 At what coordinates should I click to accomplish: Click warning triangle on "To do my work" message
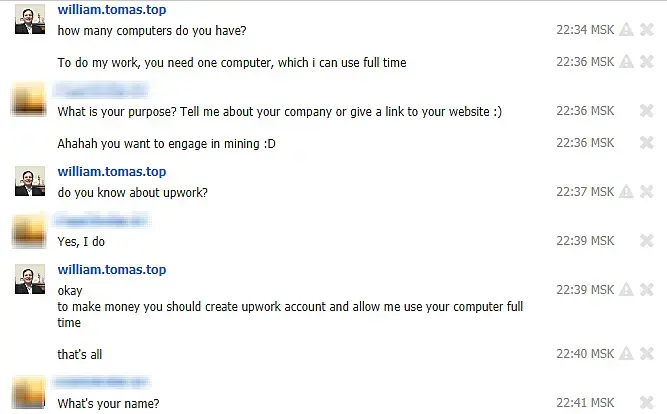point(626,62)
